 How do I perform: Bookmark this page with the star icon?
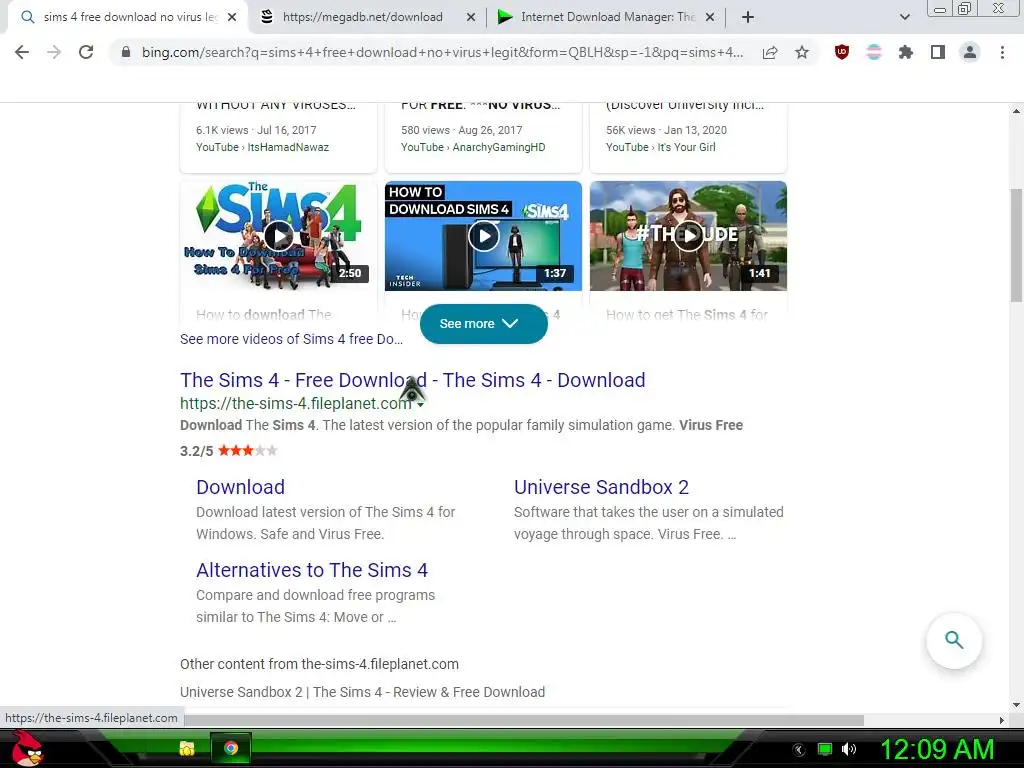click(802, 52)
